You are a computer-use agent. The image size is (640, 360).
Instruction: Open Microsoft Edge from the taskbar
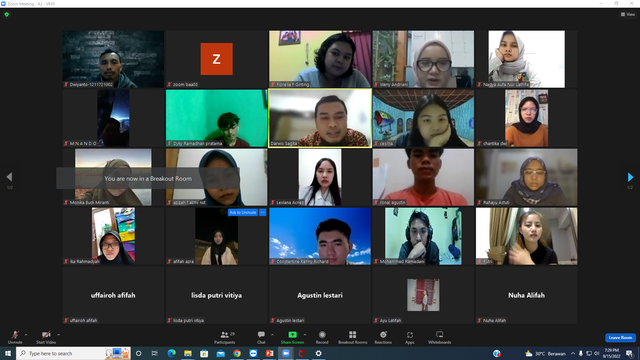(171, 353)
